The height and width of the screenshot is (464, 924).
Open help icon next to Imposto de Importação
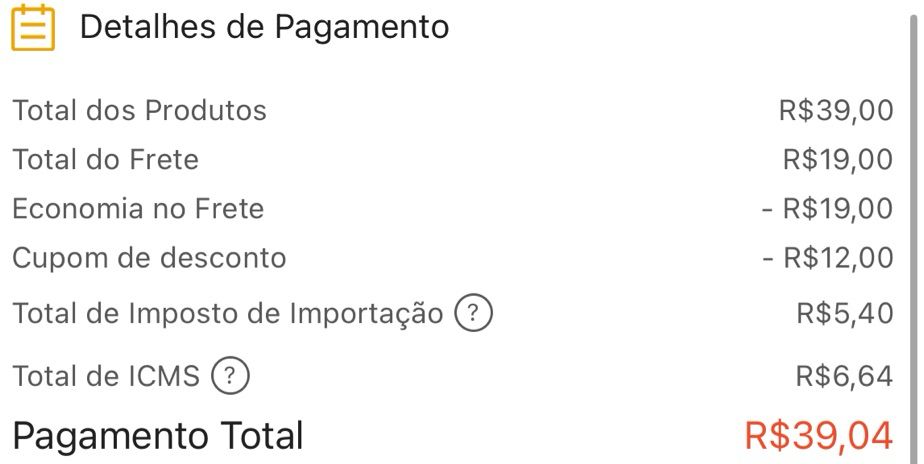coord(474,314)
